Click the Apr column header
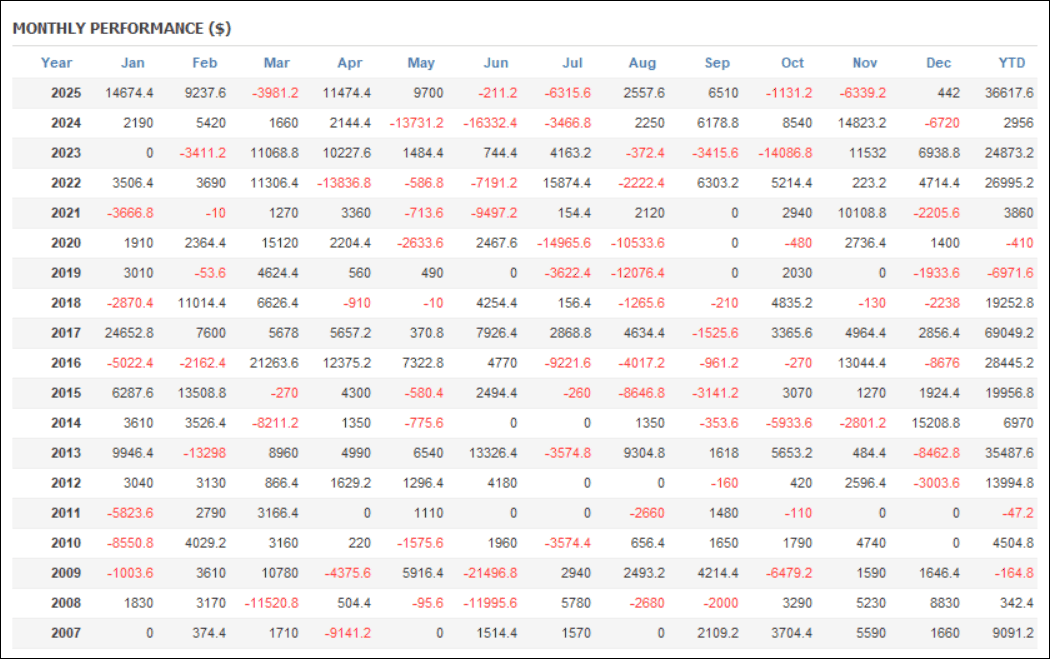Image resolution: width=1050 pixels, height=659 pixels. click(x=350, y=63)
